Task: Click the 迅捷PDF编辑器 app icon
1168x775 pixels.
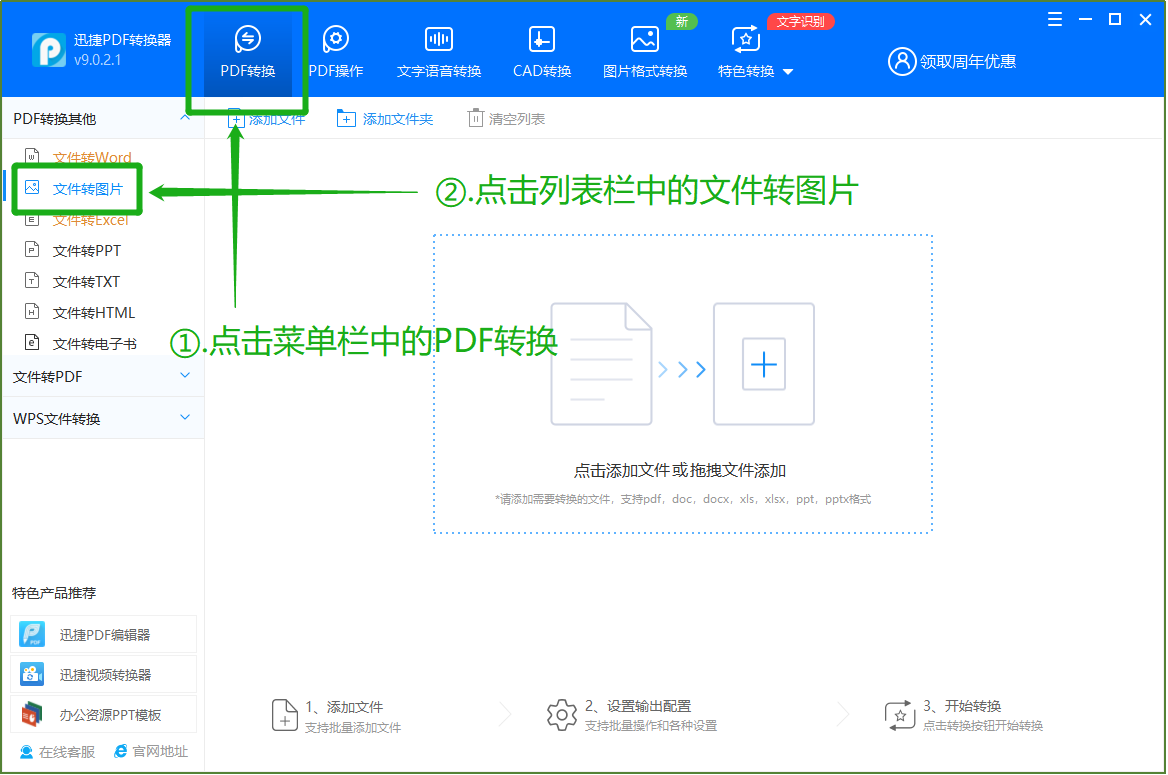Action: coord(32,634)
